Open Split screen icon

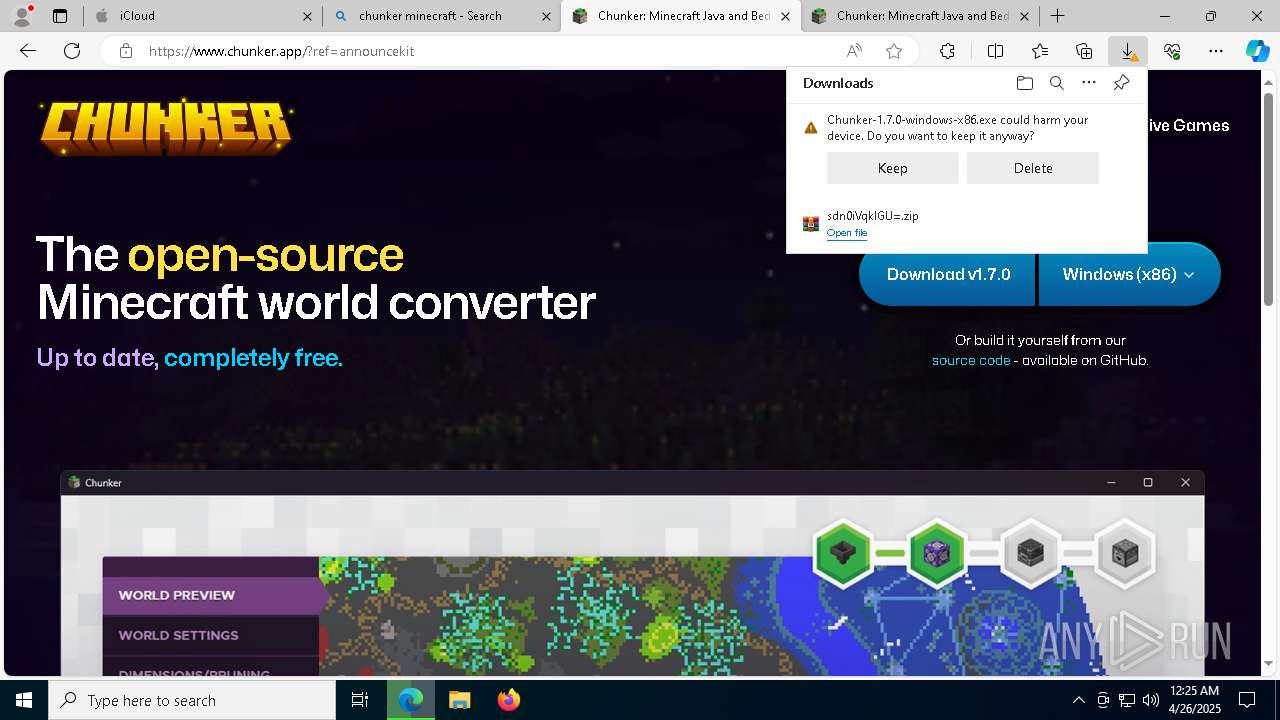coord(995,51)
